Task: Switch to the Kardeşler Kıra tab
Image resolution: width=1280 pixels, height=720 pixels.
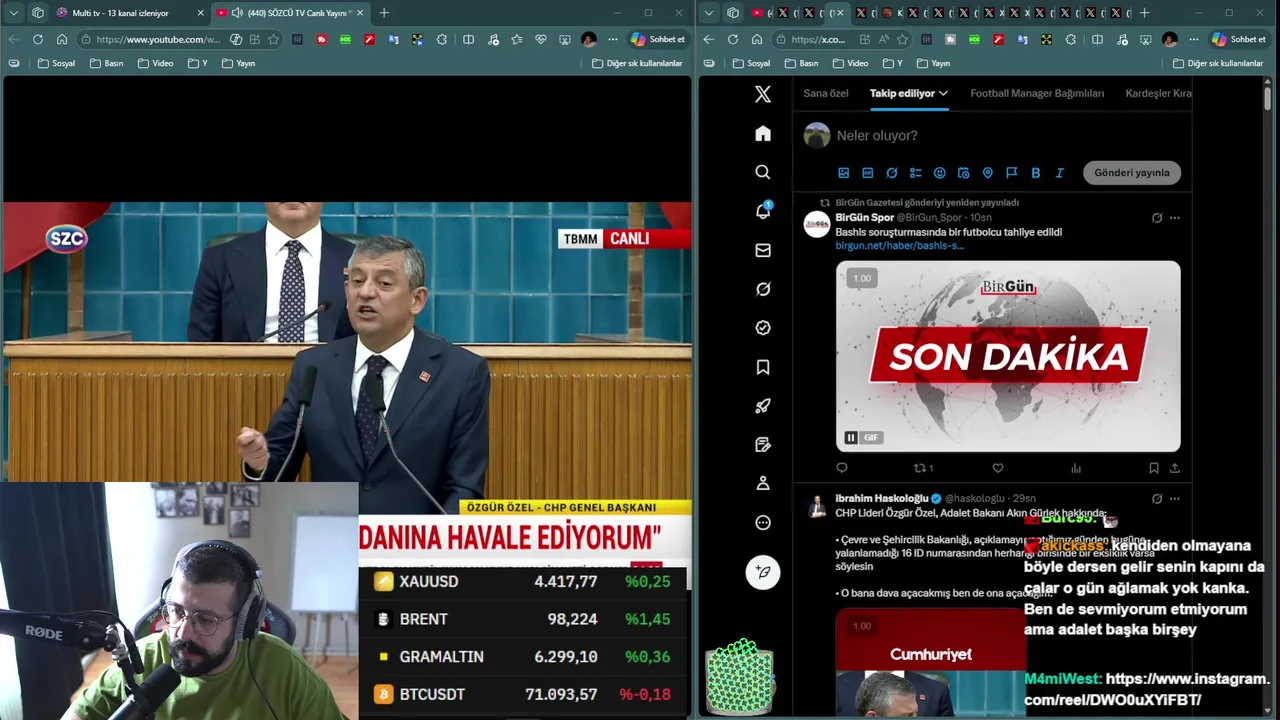Action: [1159, 93]
